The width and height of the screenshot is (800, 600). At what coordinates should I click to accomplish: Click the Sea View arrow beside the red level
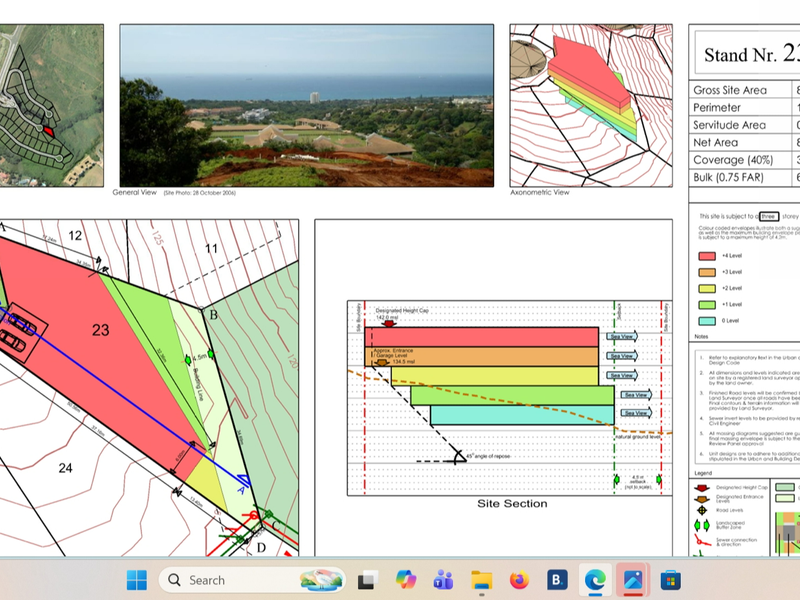[622, 336]
